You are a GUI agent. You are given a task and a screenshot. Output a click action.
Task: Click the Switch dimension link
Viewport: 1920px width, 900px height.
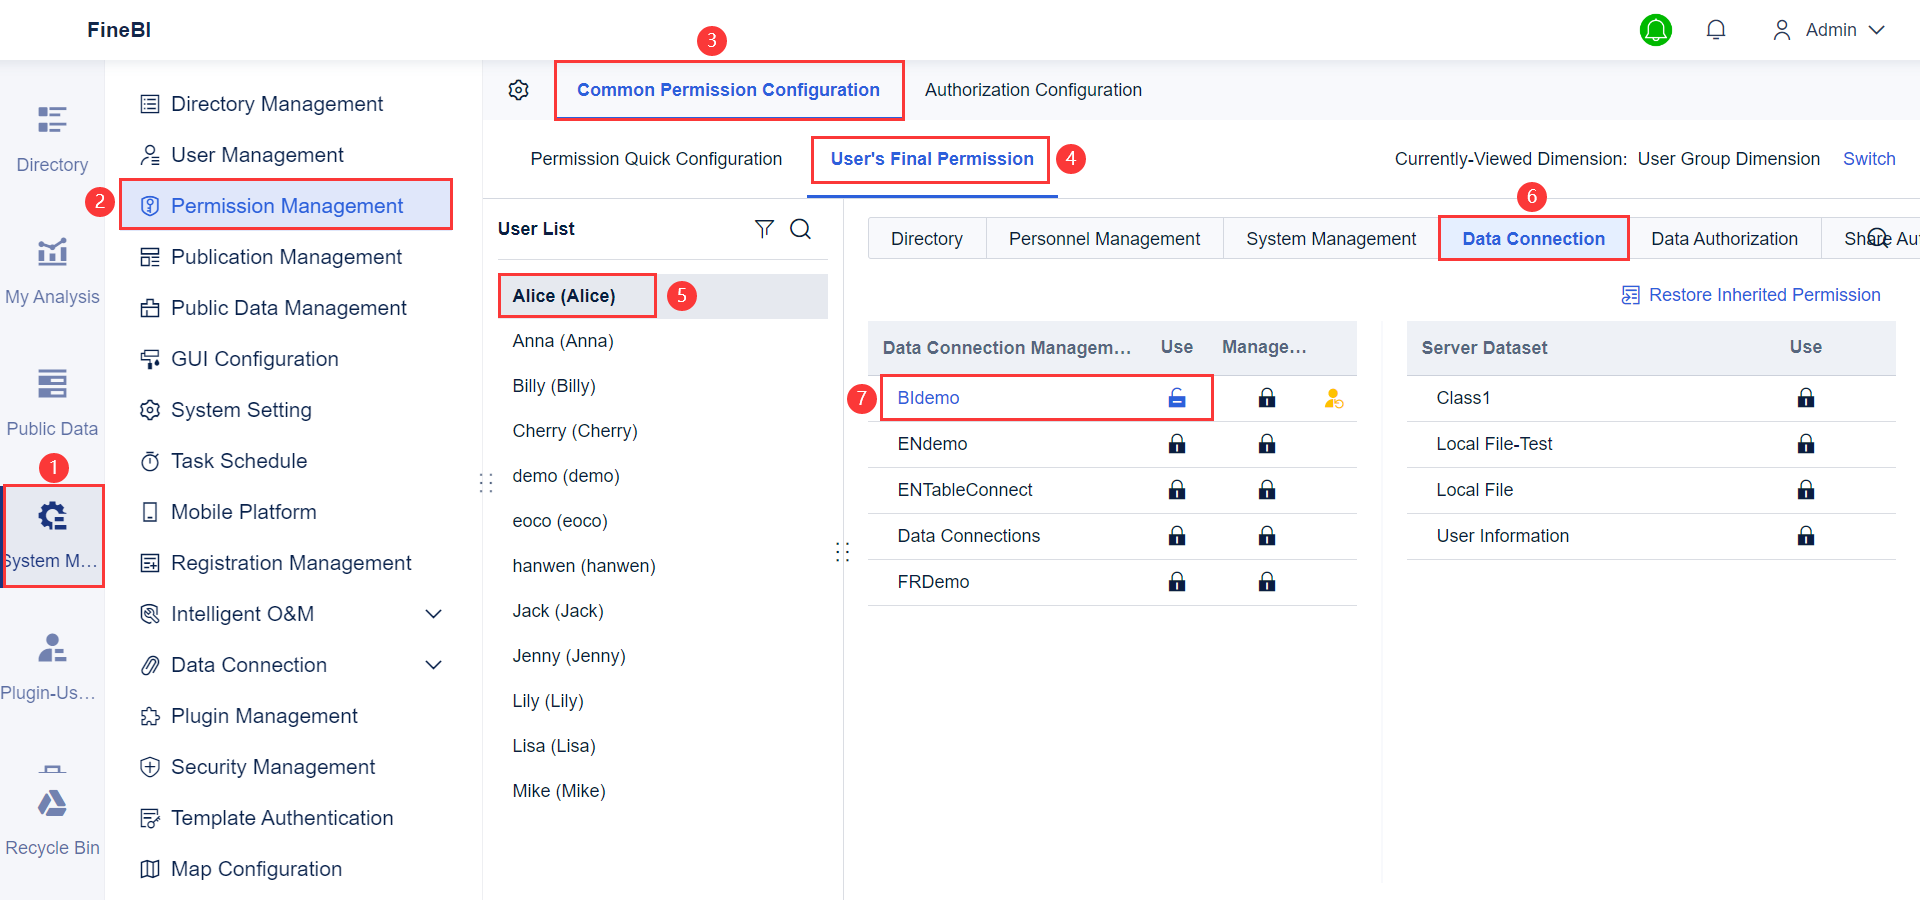pyautogui.click(x=1869, y=159)
